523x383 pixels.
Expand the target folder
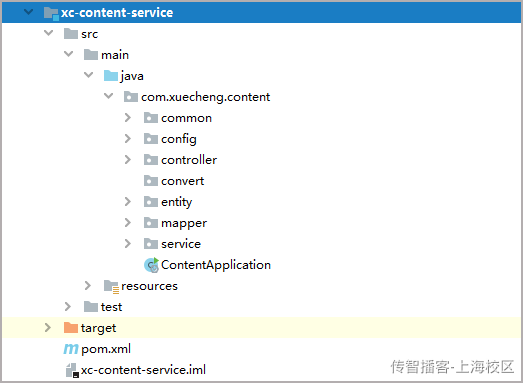[48, 328]
